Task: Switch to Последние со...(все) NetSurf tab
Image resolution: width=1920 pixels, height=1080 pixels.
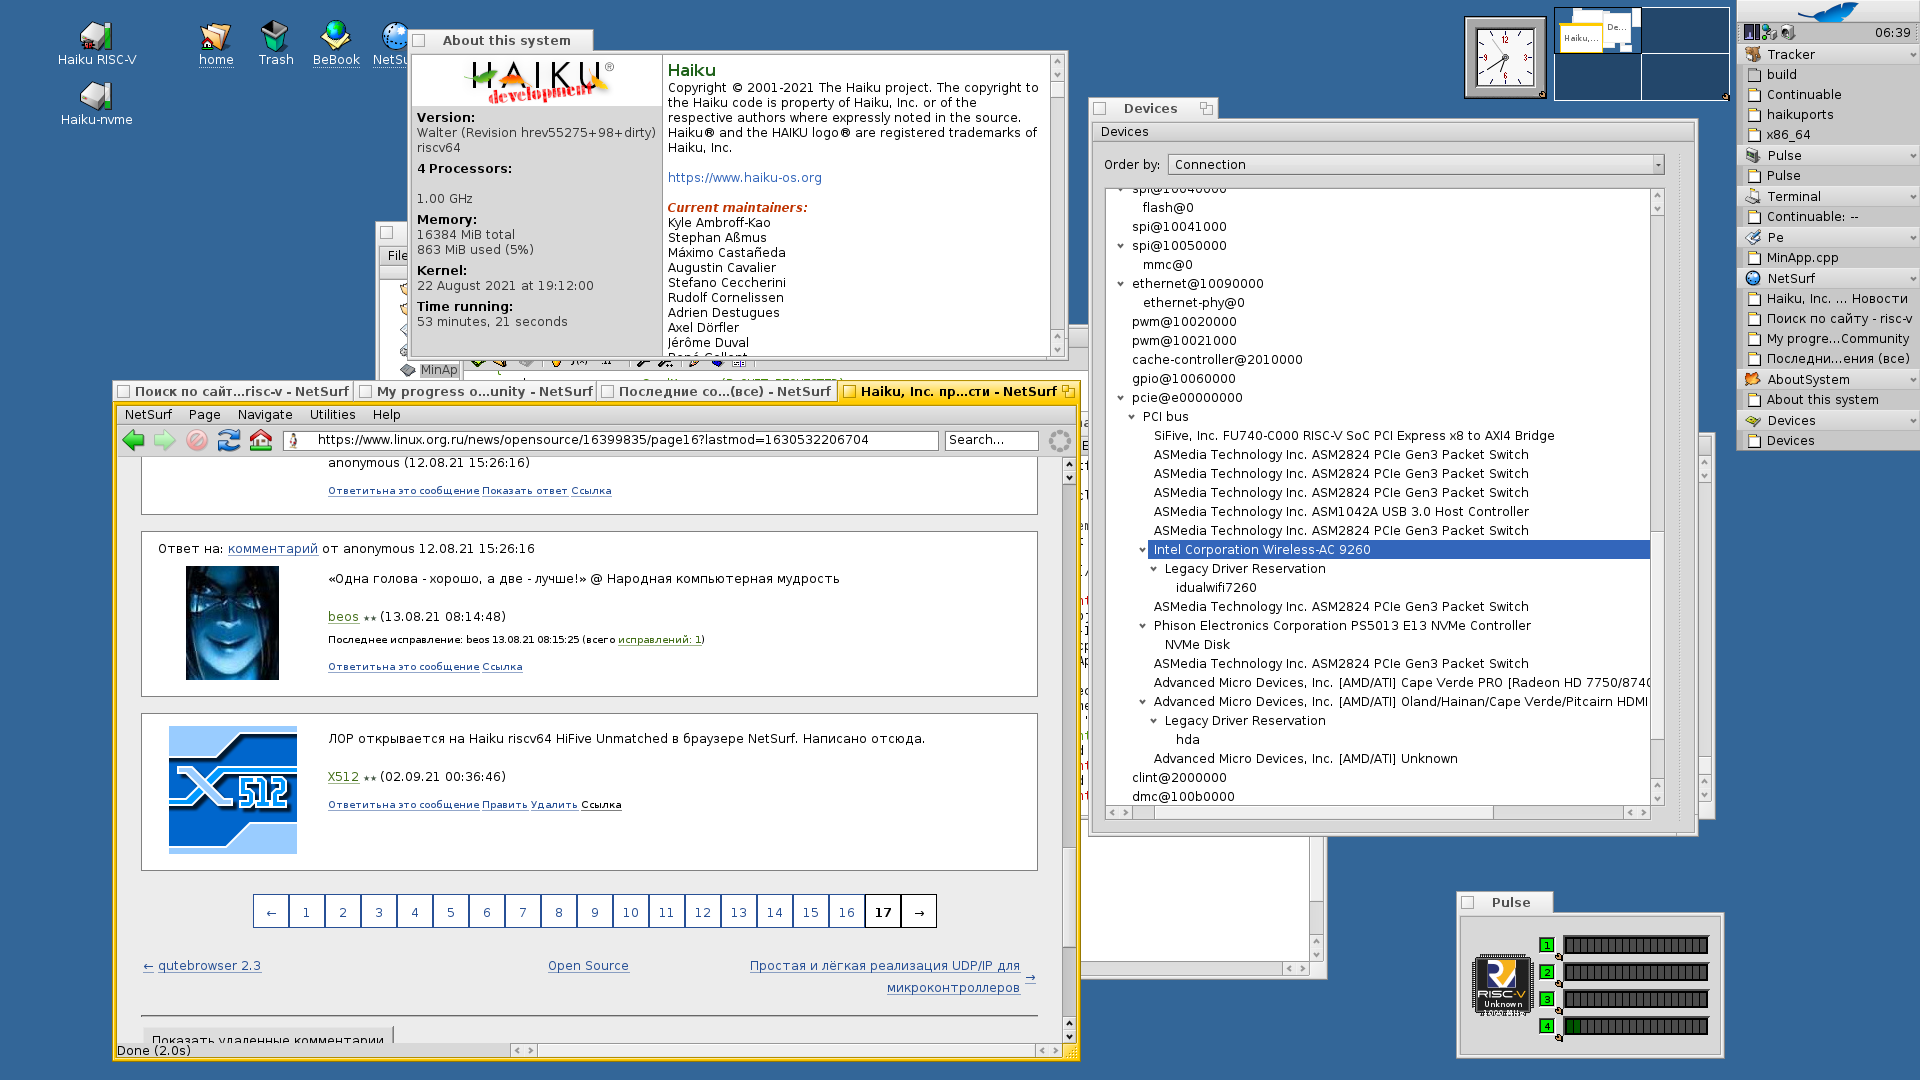Action: pos(717,392)
